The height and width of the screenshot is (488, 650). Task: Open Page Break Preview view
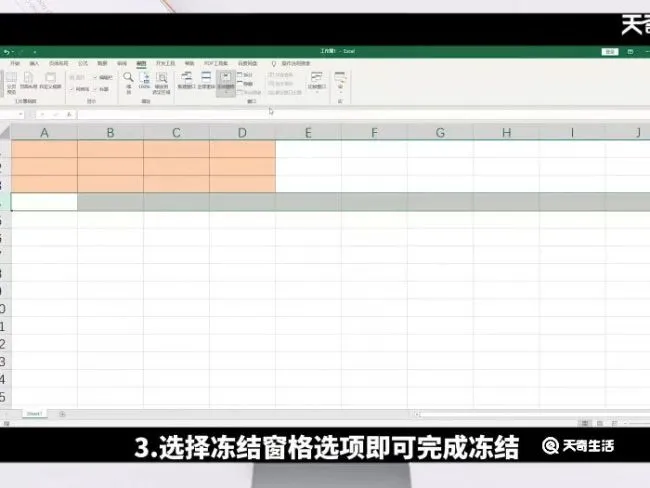point(11,83)
